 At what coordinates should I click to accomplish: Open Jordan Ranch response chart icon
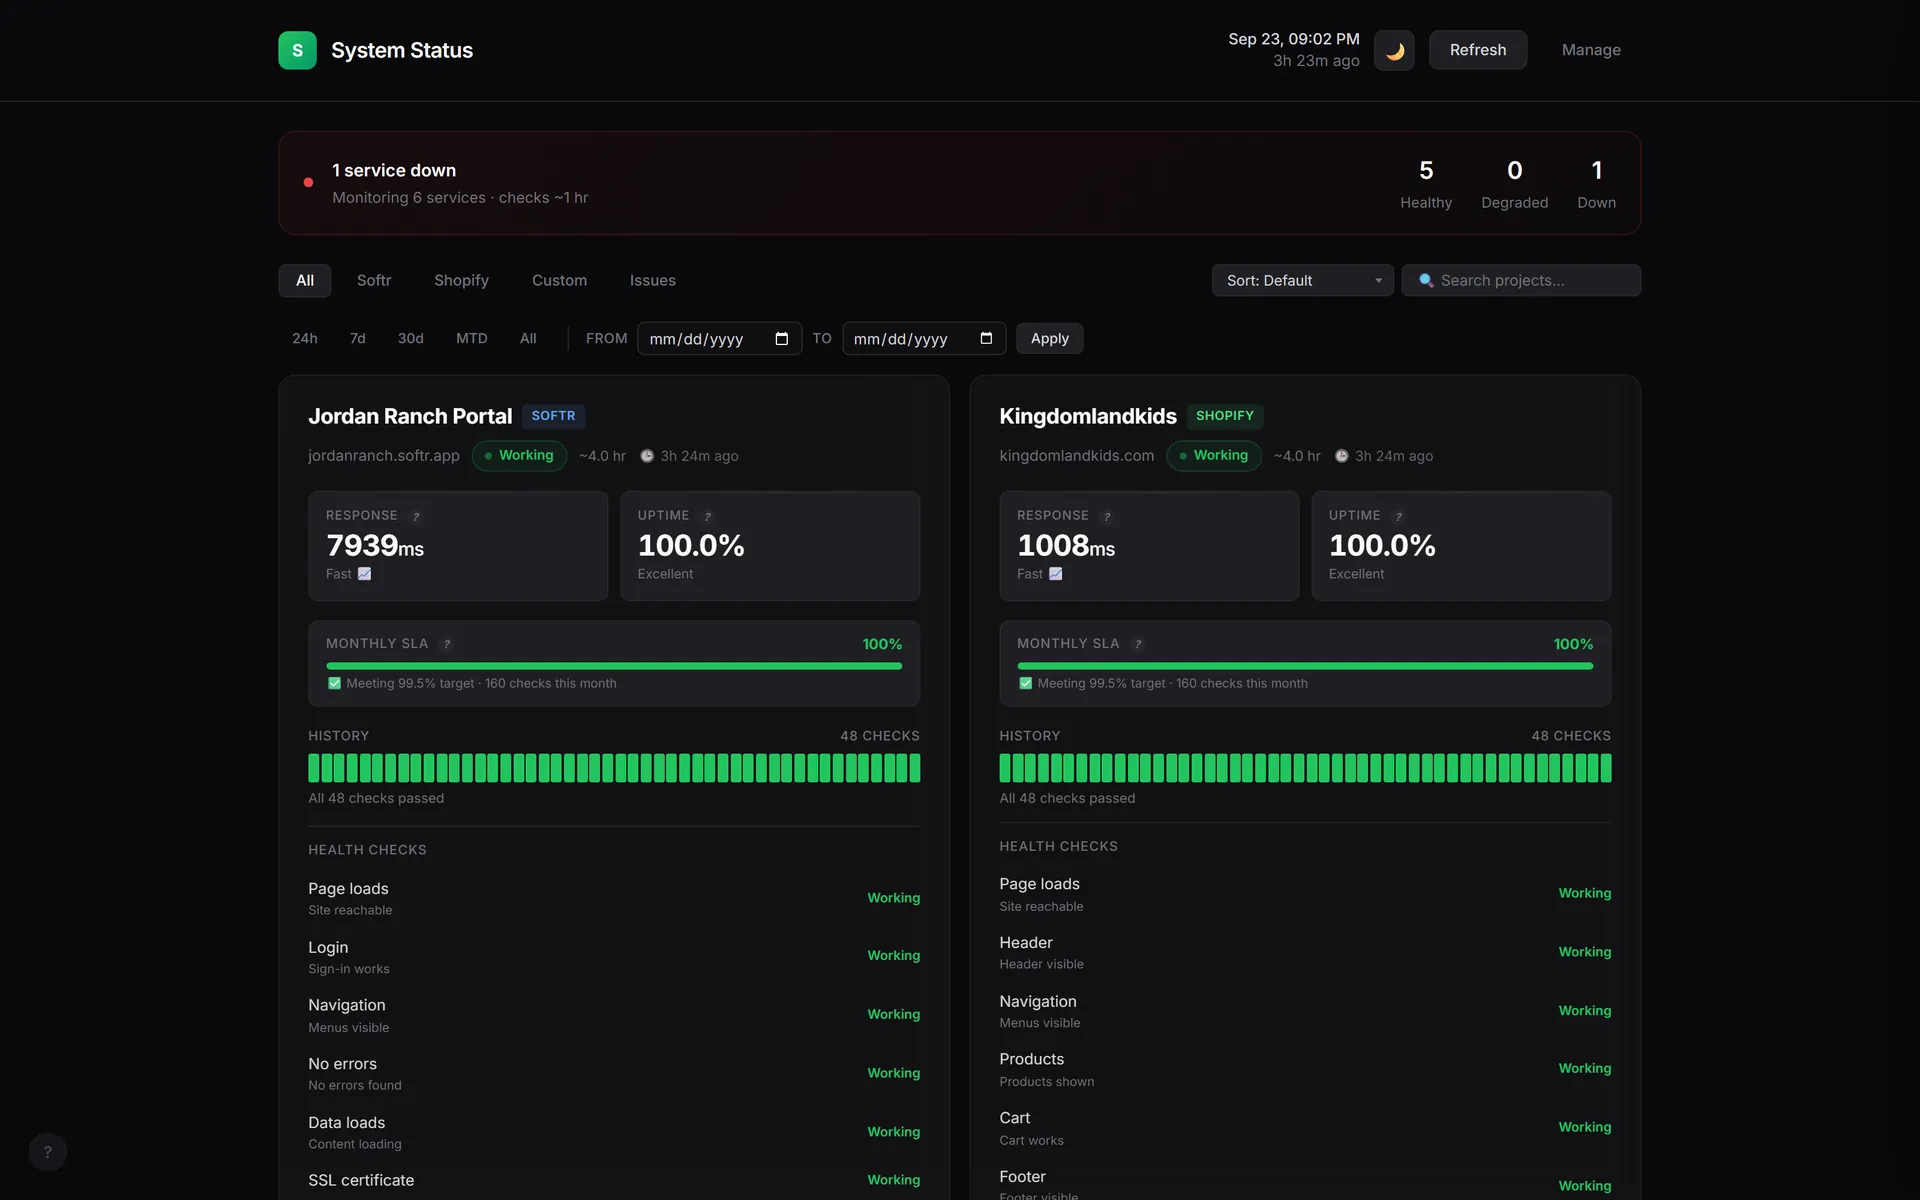[x=364, y=574]
